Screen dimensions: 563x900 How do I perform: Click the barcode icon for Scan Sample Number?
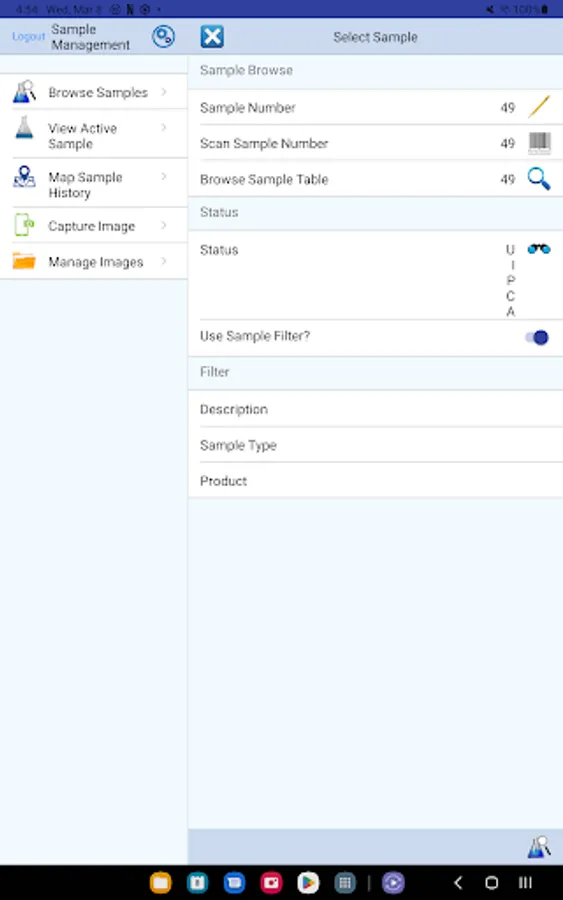(x=539, y=143)
